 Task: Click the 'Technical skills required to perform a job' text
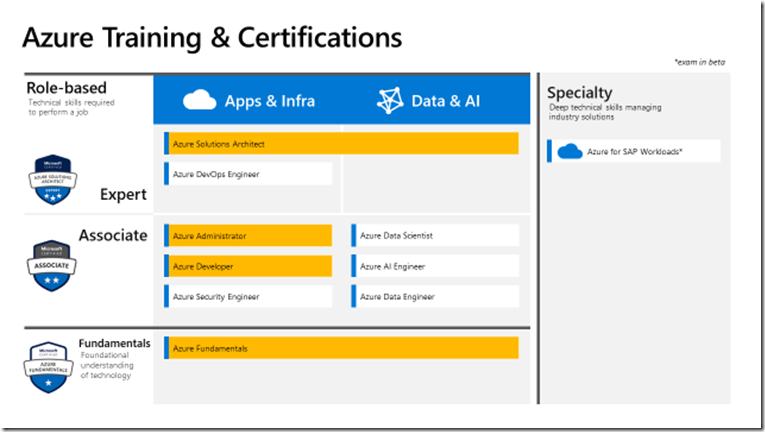(x=71, y=107)
